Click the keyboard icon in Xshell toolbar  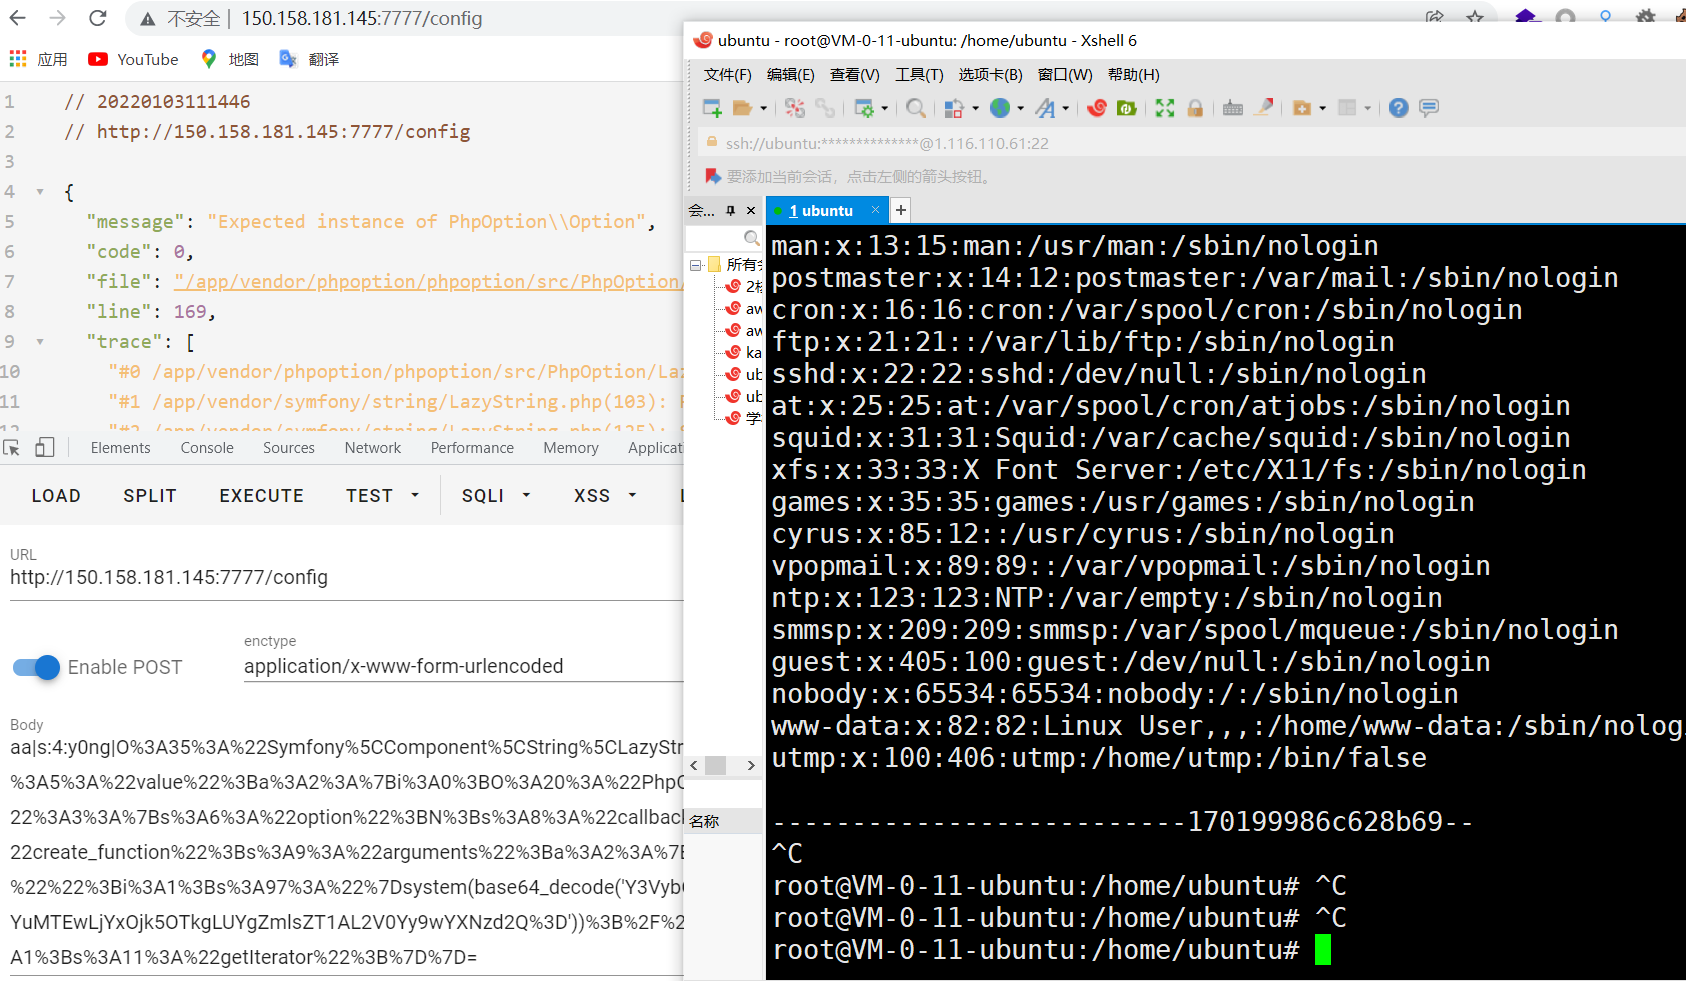(x=1233, y=108)
